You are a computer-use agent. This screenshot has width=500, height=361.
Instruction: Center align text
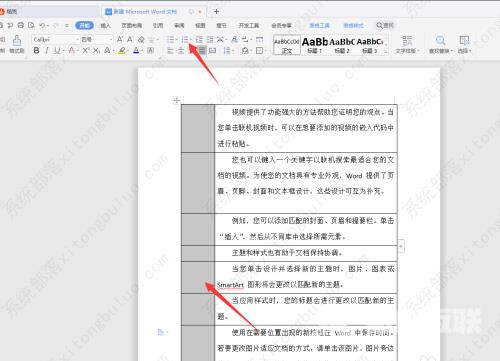coord(181,50)
